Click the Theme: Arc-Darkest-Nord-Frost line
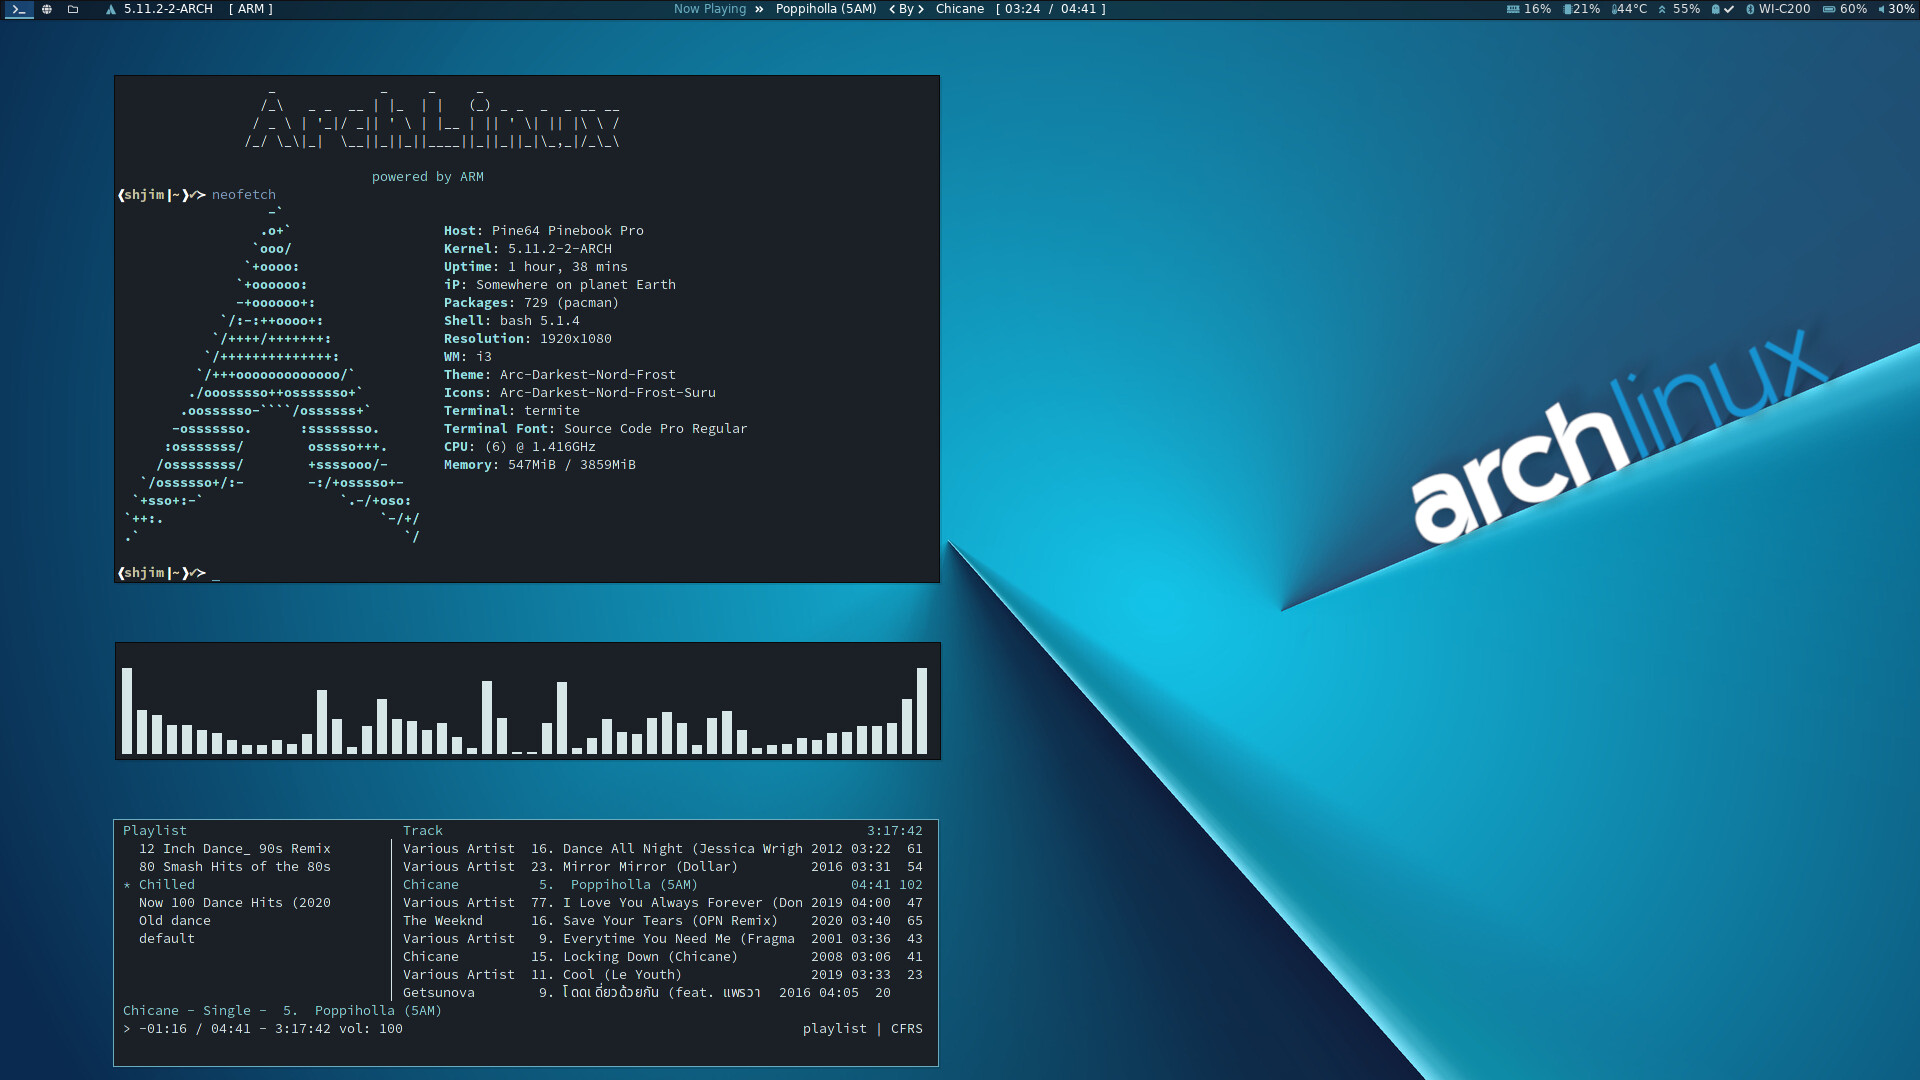Viewport: 1920px width, 1080px height. coord(560,375)
